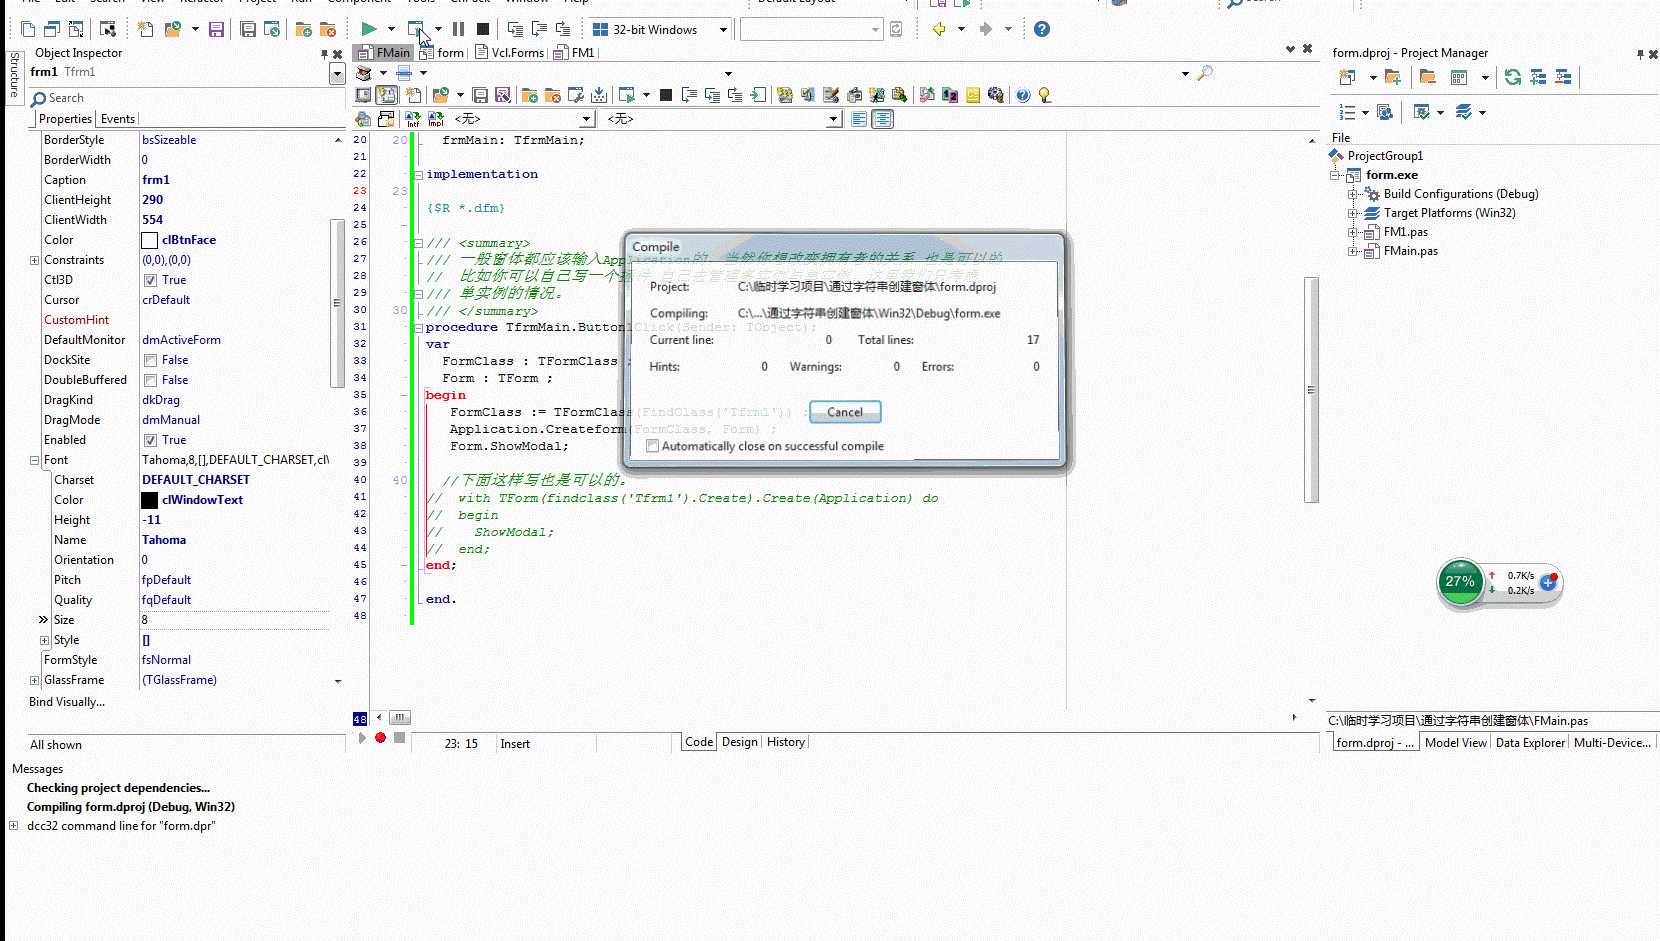Switch to the History tab
The height and width of the screenshot is (941, 1660).
(786, 742)
